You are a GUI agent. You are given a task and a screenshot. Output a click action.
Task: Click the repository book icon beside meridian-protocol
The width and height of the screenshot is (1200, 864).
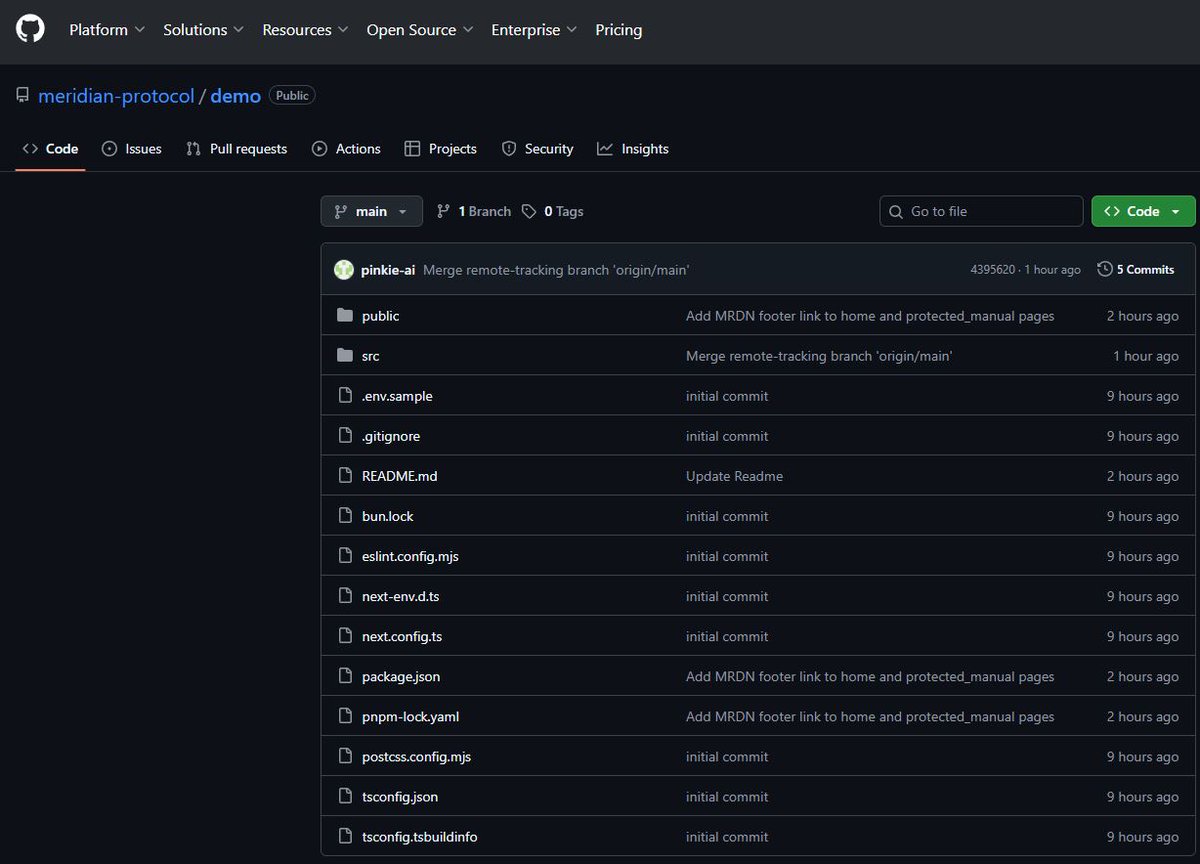click(x=22, y=94)
